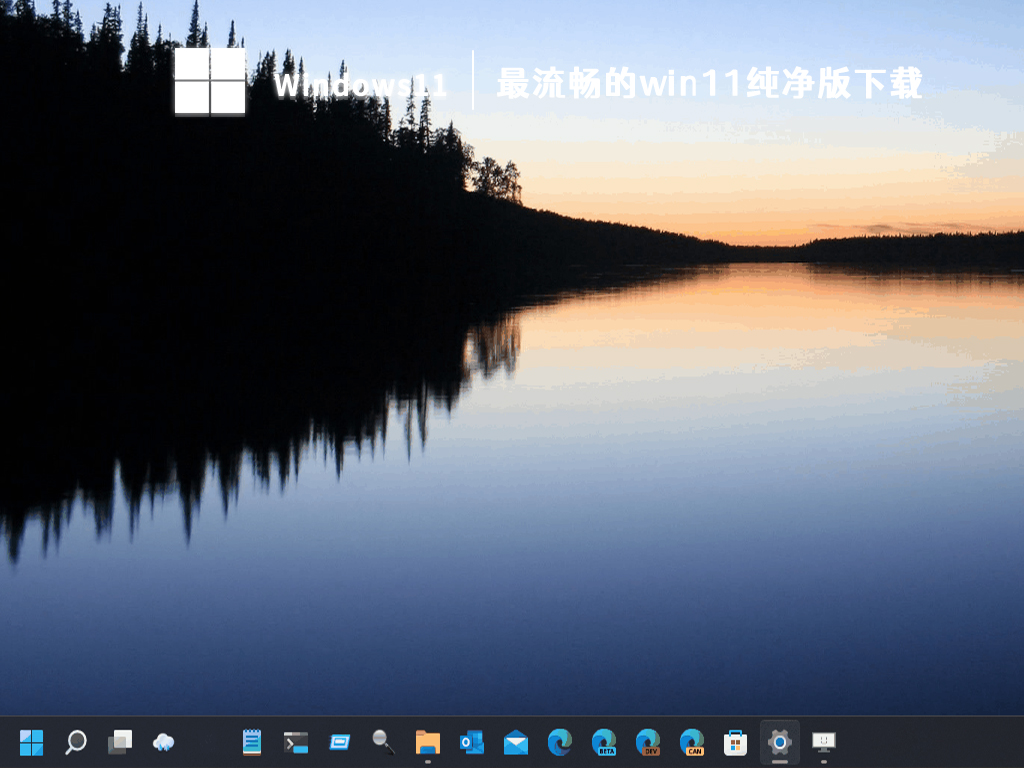Launch Notepad from the taskbar

click(x=251, y=744)
